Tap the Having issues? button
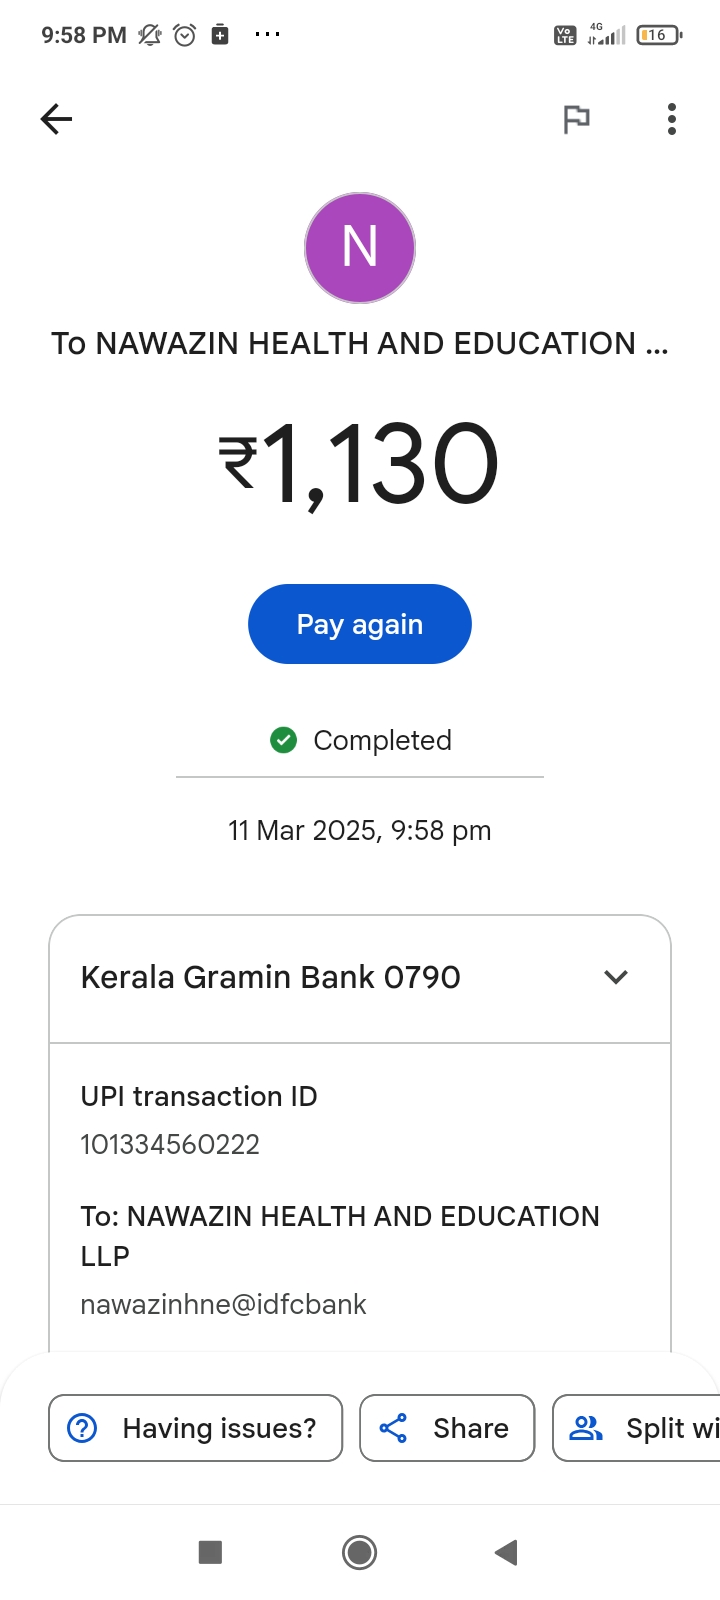 pyautogui.click(x=196, y=1428)
